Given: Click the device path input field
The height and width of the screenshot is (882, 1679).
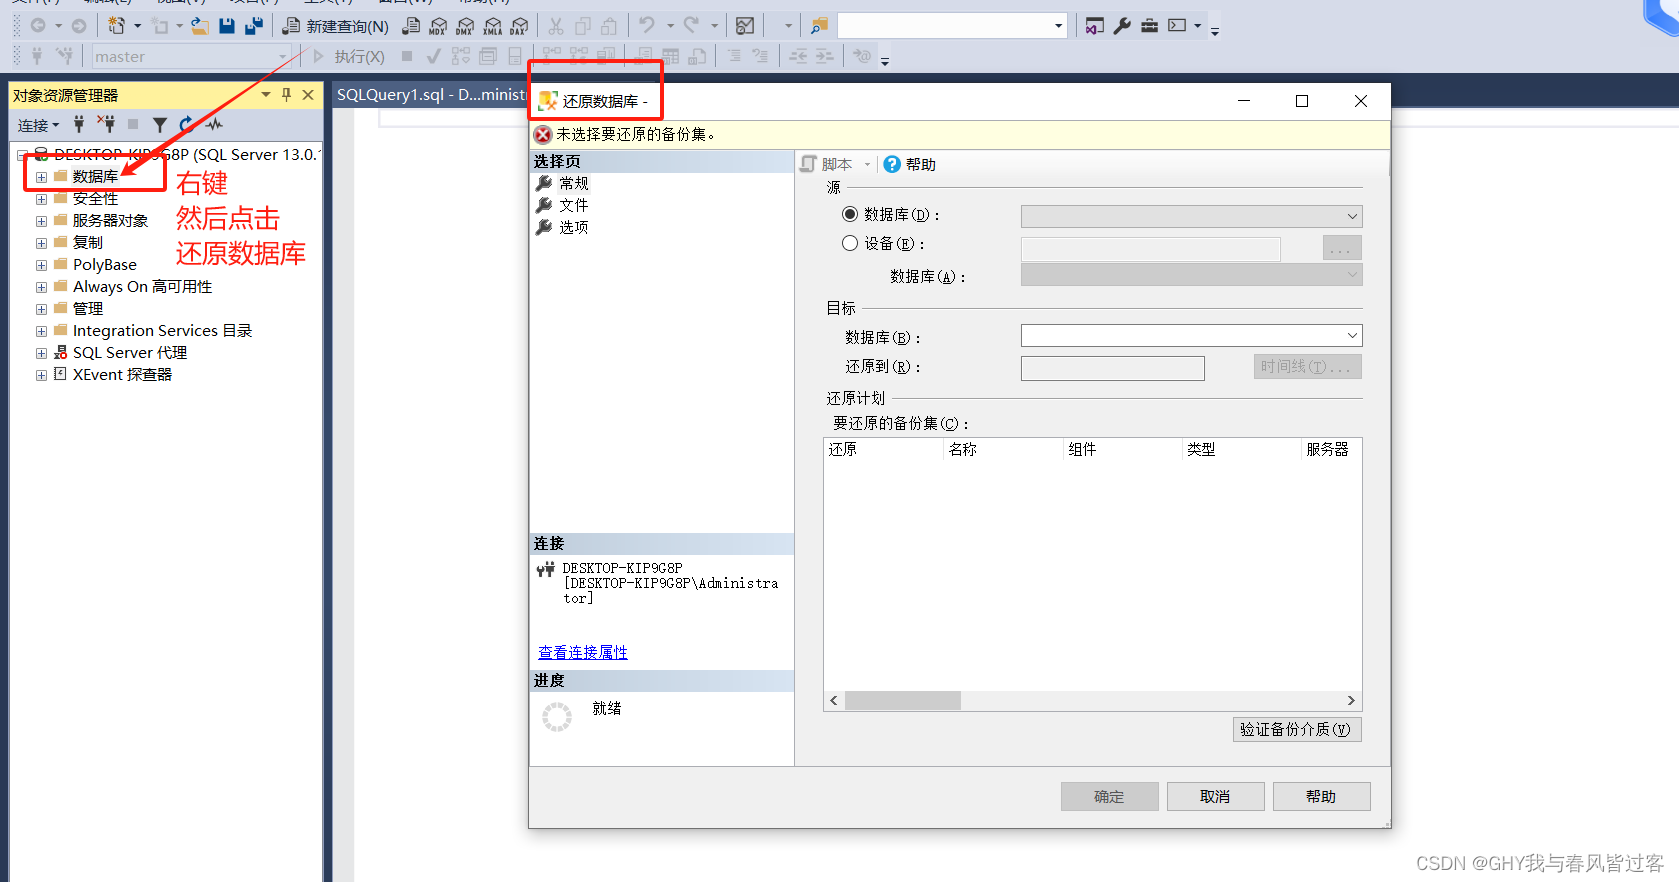Looking at the screenshot, I should [x=1150, y=248].
